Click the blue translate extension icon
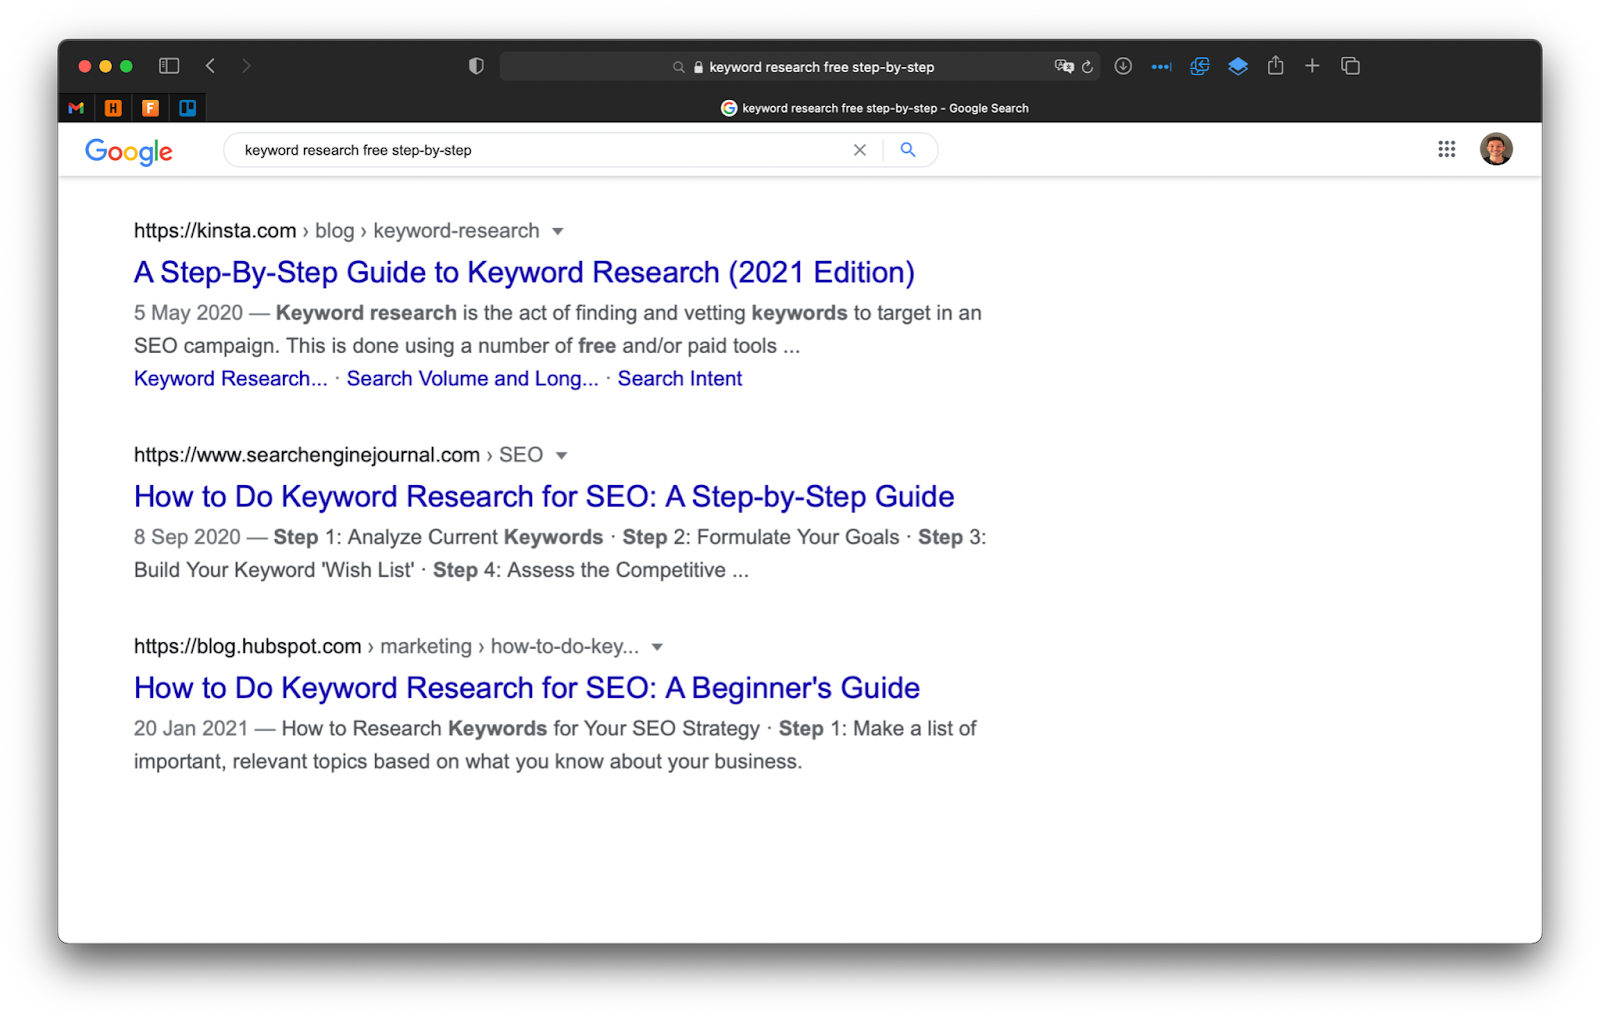This screenshot has width=1600, height=1020. [x=1199, y=66]
